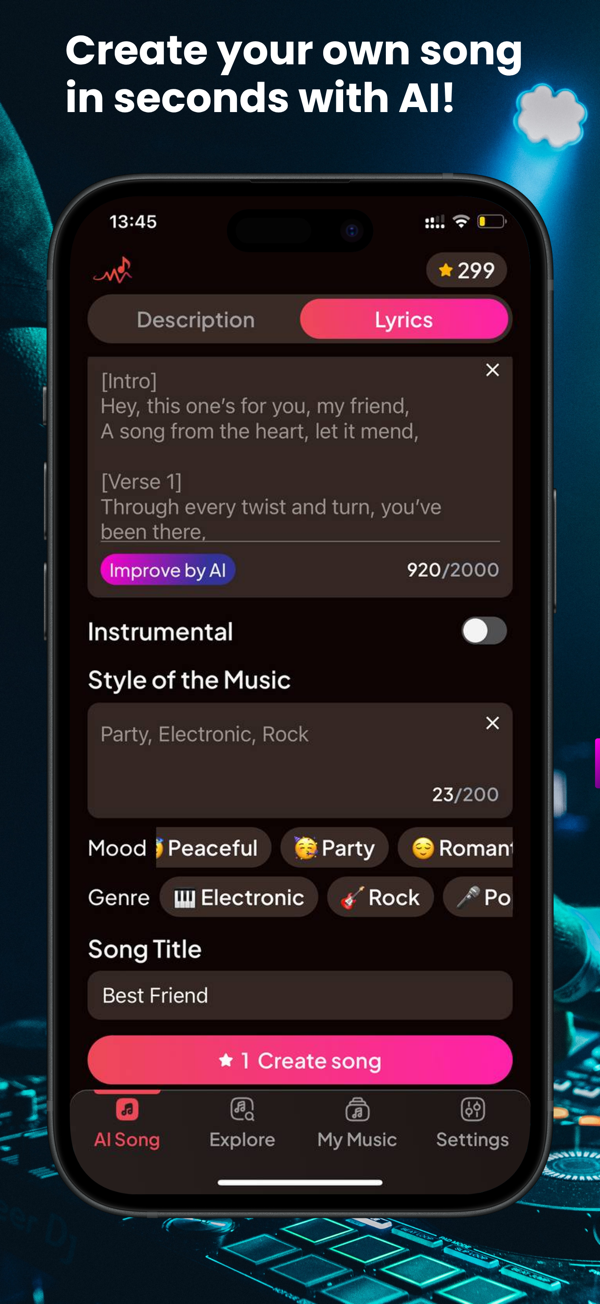This screenshot has width=600, height=1304.
Task: Open the 299 star credits badge
Action: pyautogui.click(x=467, y=270)
